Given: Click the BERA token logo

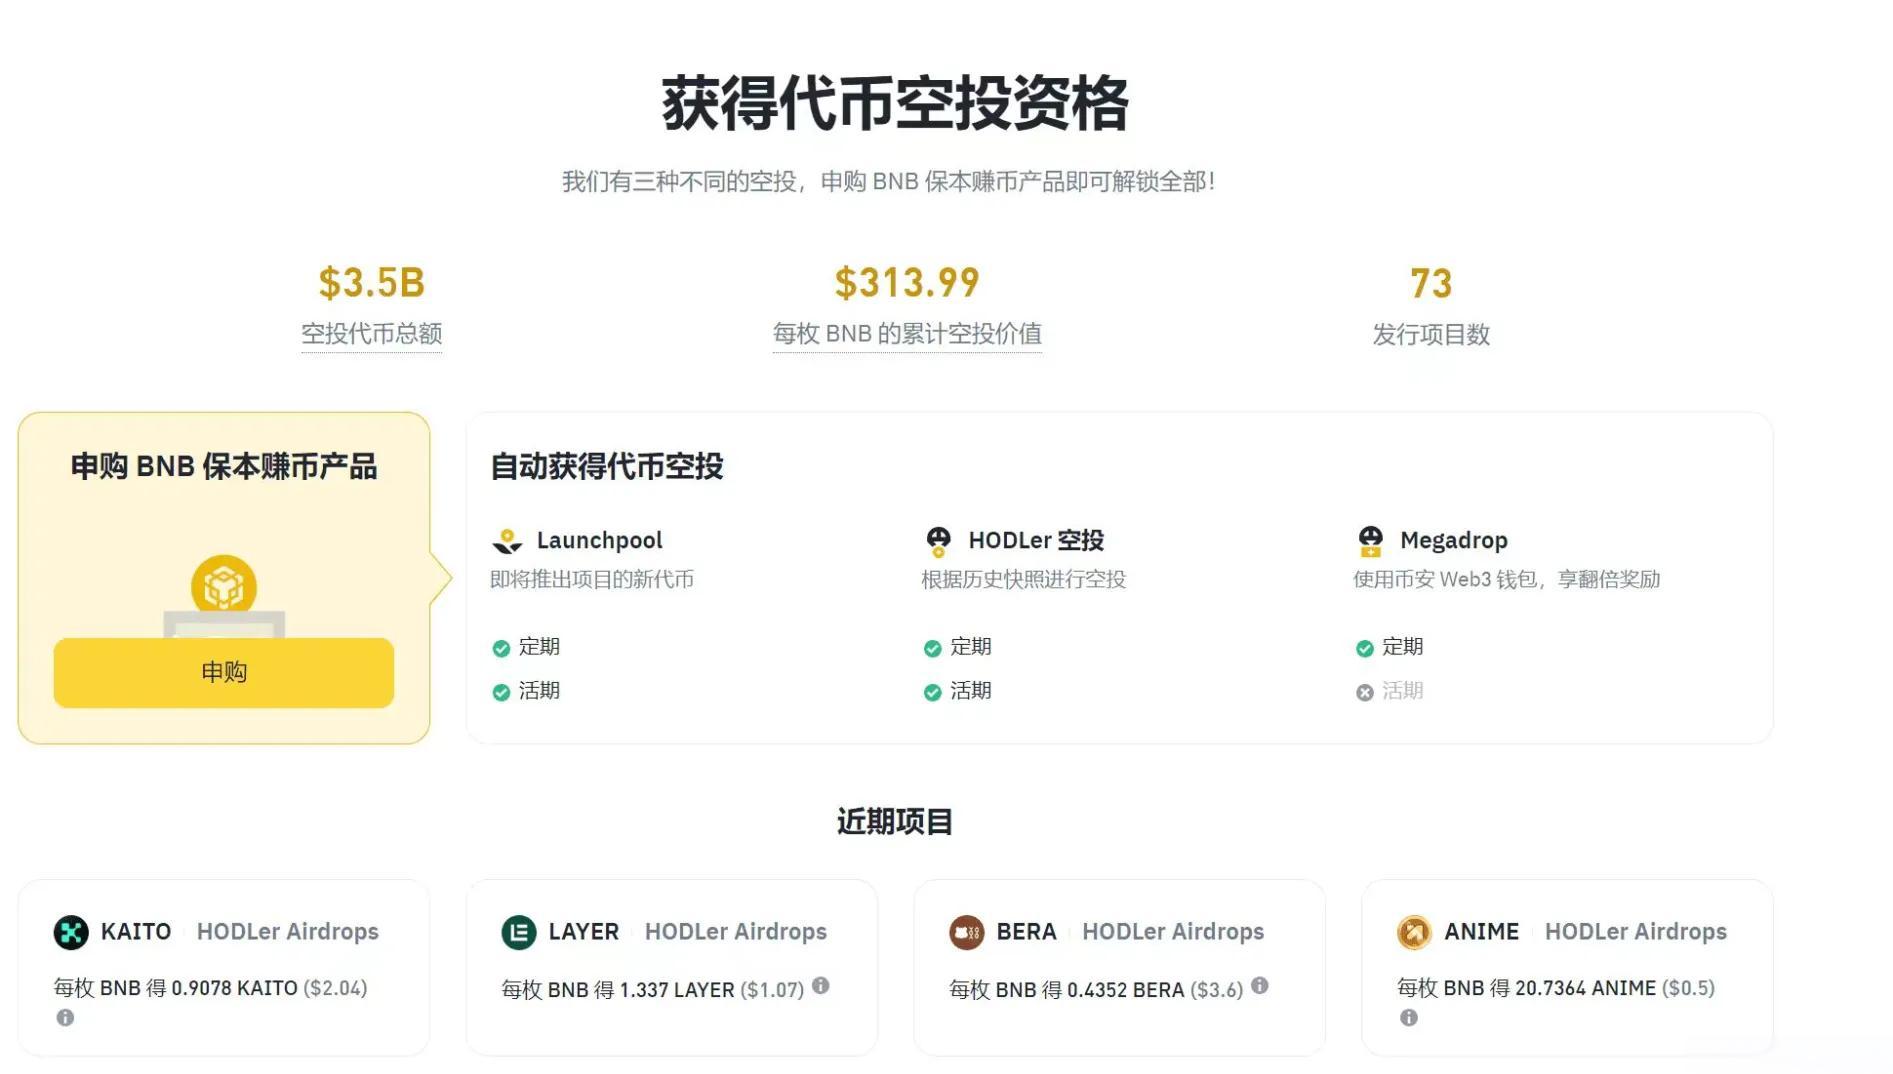Looking at the screenshot, I should 967,933.
